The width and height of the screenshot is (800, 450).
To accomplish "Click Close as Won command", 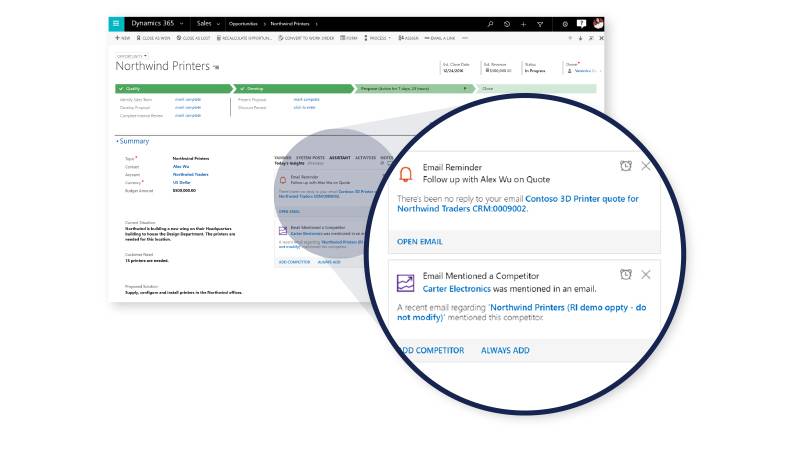I will point(153,38).
